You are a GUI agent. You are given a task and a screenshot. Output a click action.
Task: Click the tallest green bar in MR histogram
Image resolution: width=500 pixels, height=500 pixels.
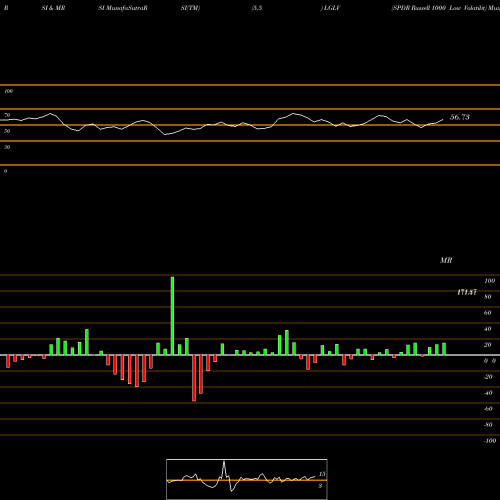(x=172, y=316)
